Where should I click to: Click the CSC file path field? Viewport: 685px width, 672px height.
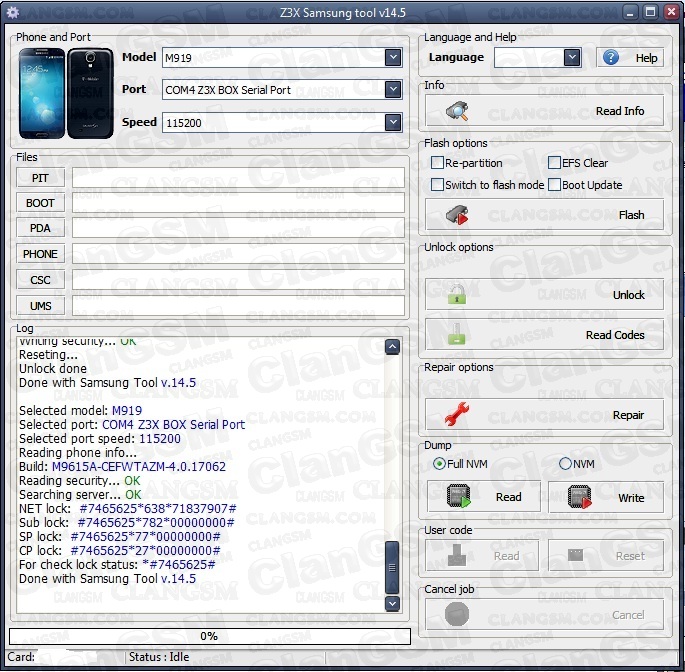(238, 280)
